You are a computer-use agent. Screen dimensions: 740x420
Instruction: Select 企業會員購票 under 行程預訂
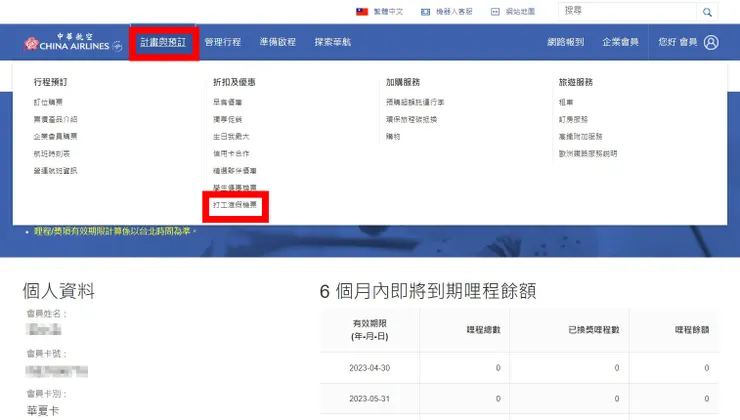55,136
